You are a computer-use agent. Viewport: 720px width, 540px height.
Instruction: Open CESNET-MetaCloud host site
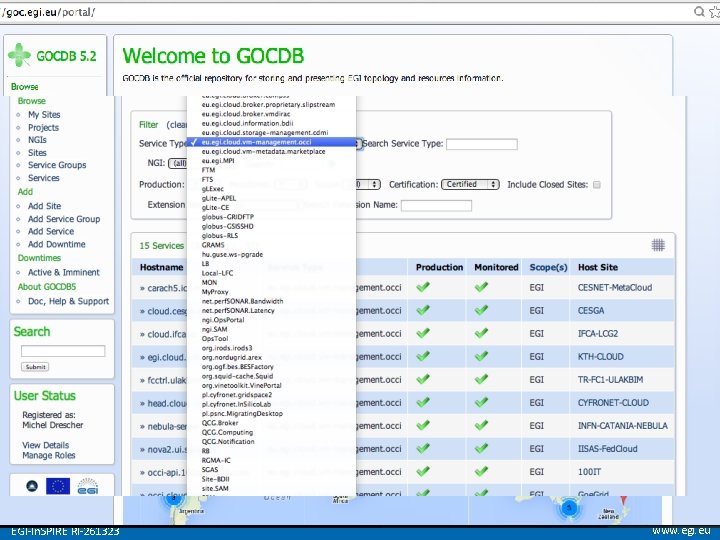pos(615,287)
